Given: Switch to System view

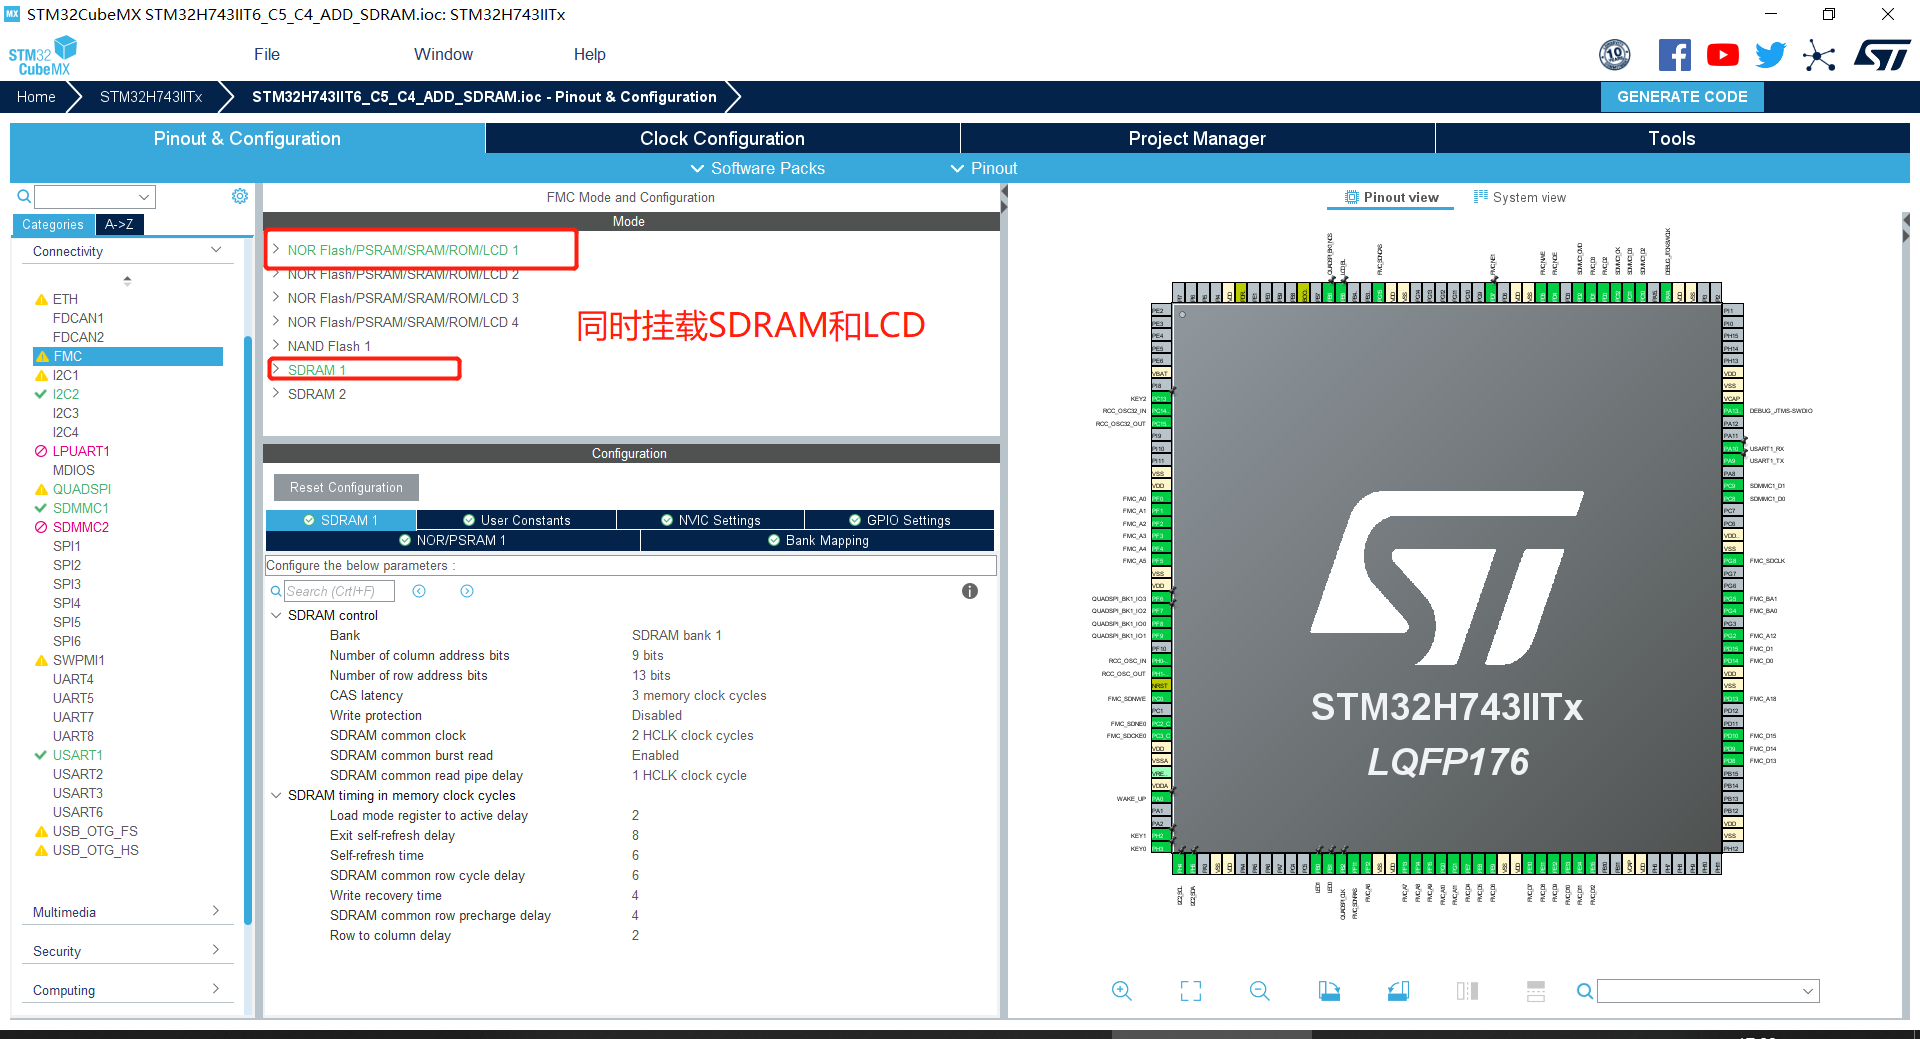Looking at the screenshot, I should pyautogui.click(x=1520, y=197).
